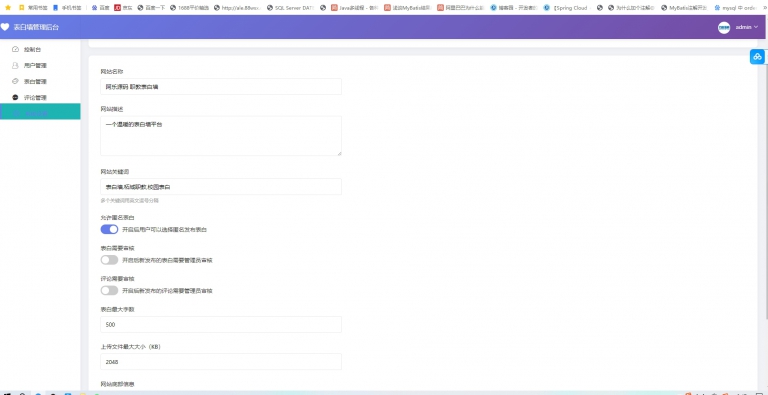Image resolution: width=768 pixels, height=395 pixels.
Task: Open the 常用书签 bookmarks folder
Action: coord(33,8)
